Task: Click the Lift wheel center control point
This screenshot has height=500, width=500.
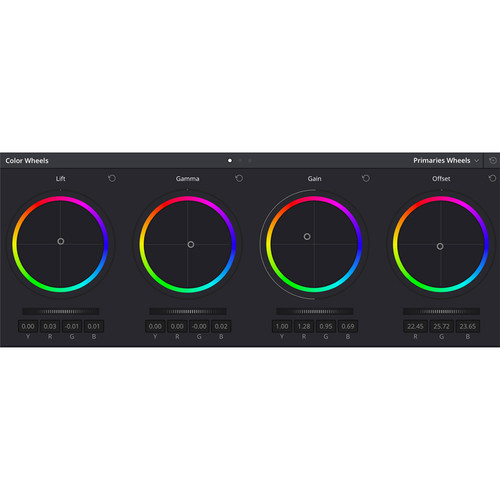Action: (61, 241)
